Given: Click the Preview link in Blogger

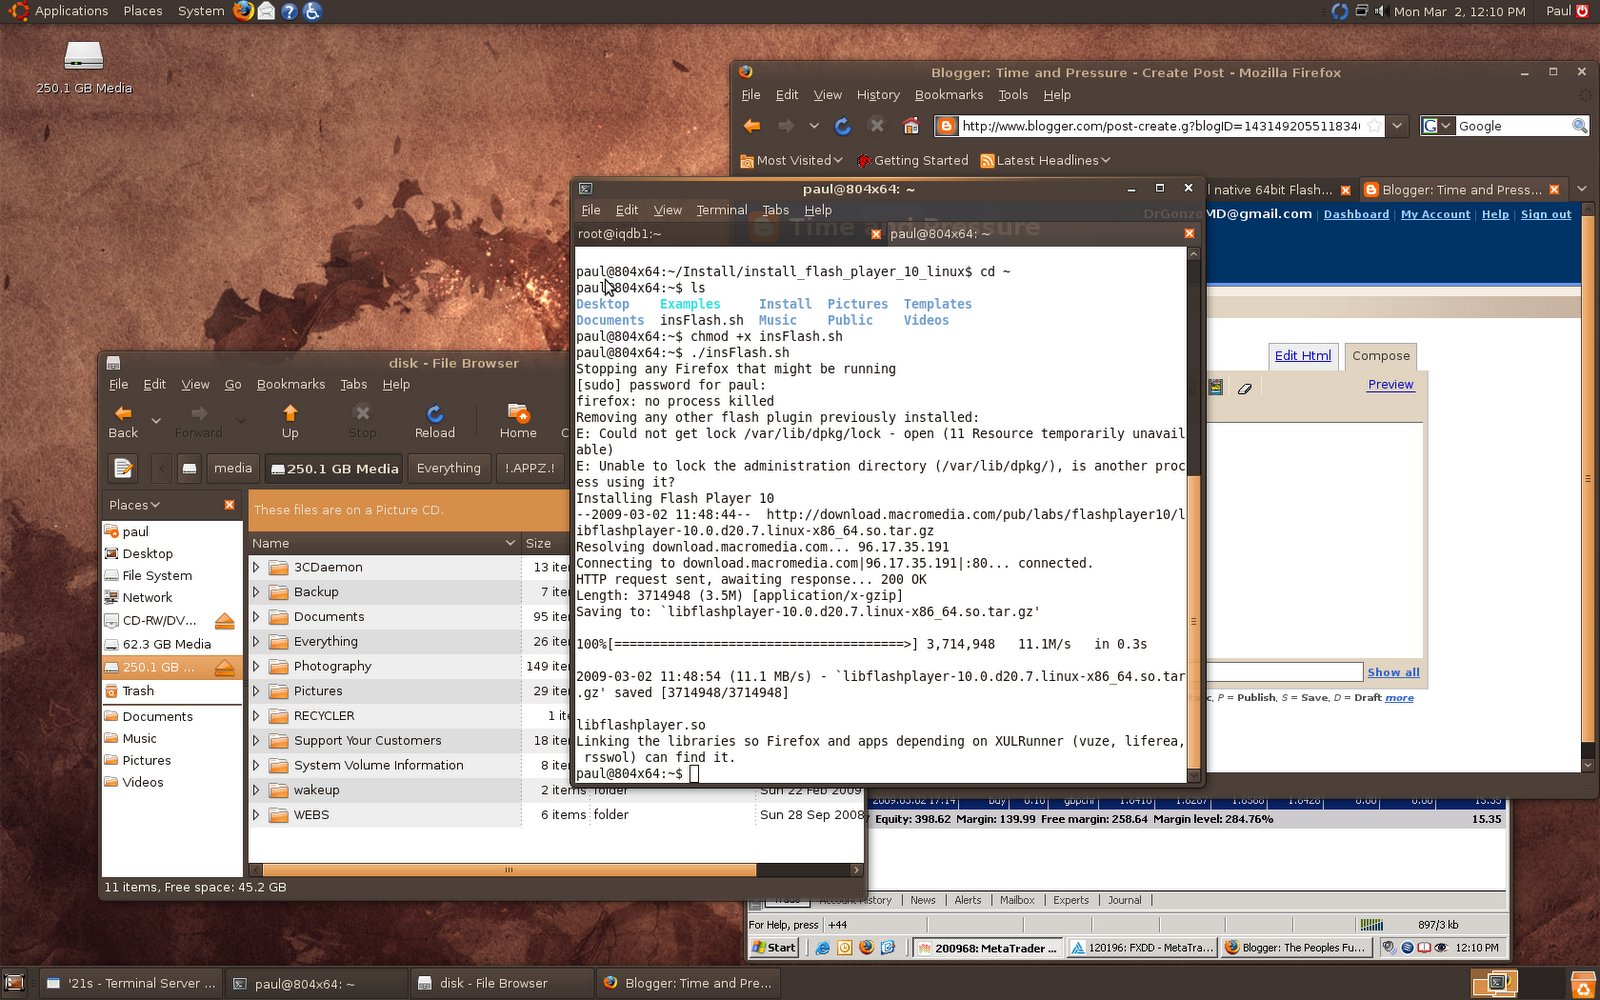Looking at the screenshot, I should click(x=1390, y=384).
